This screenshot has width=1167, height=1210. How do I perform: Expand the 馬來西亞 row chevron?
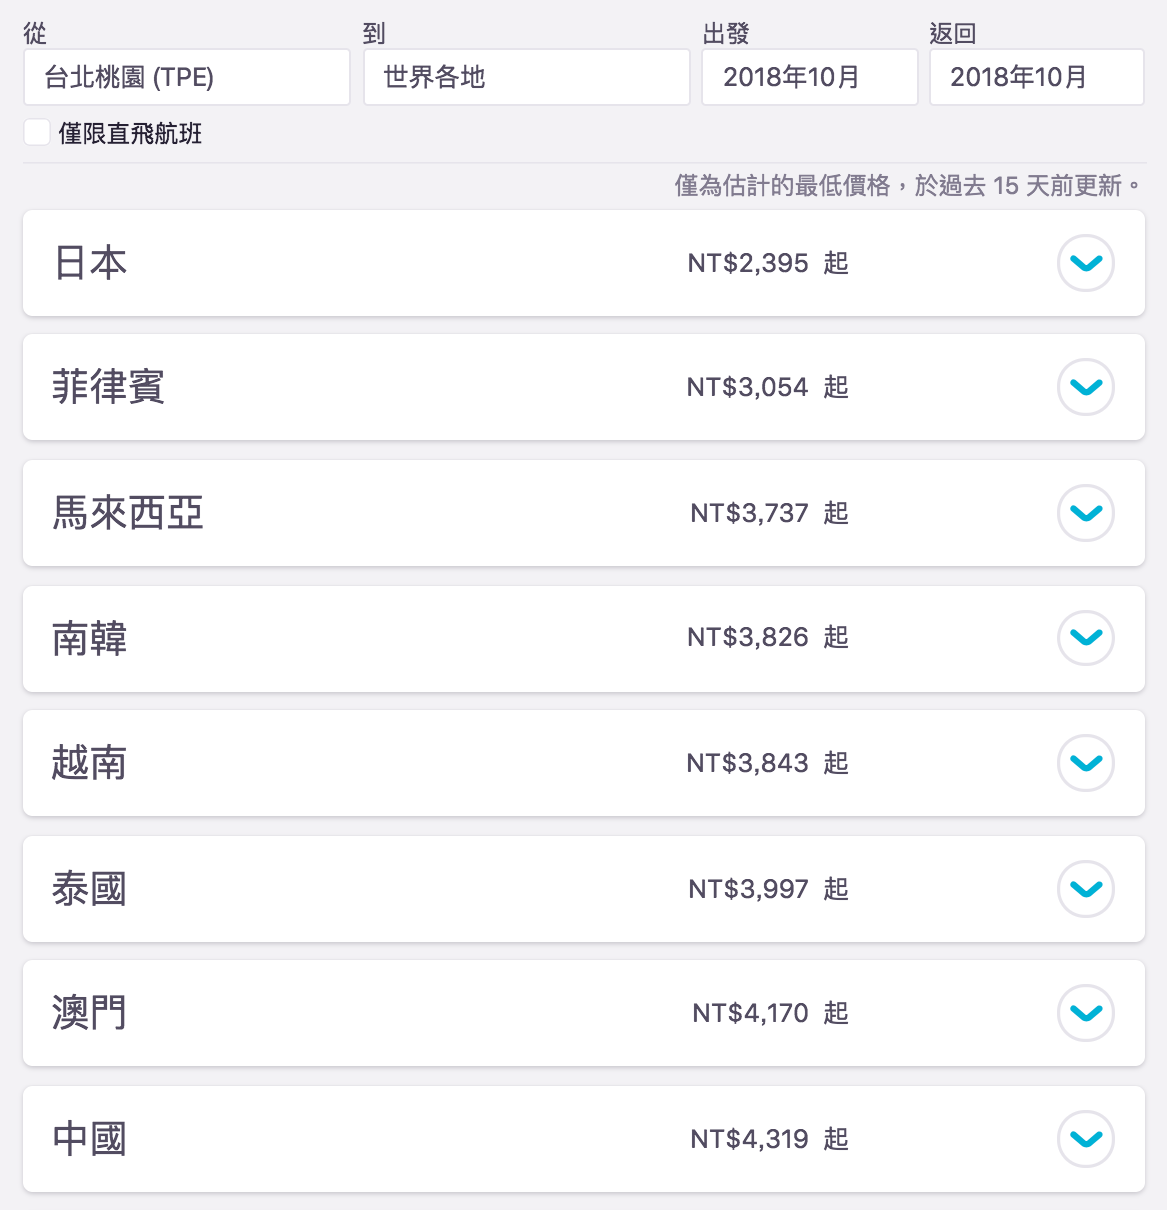[x=1085, y=513]
